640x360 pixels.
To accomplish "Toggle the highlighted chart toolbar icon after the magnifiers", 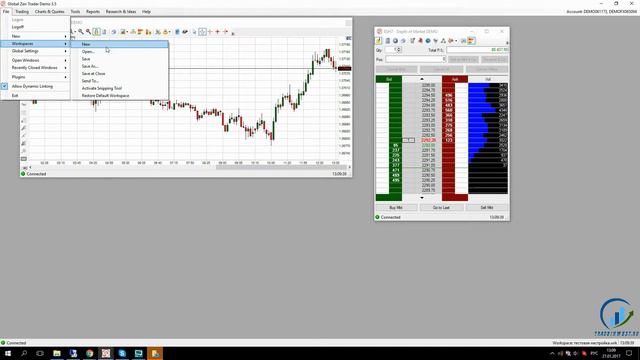I will [96, 32].
